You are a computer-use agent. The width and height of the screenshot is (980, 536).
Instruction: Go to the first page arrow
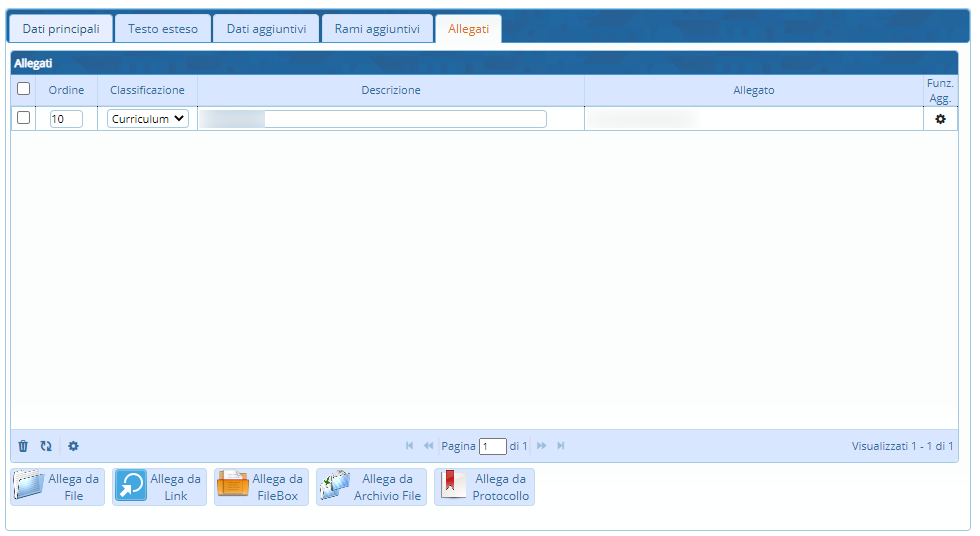410,446
